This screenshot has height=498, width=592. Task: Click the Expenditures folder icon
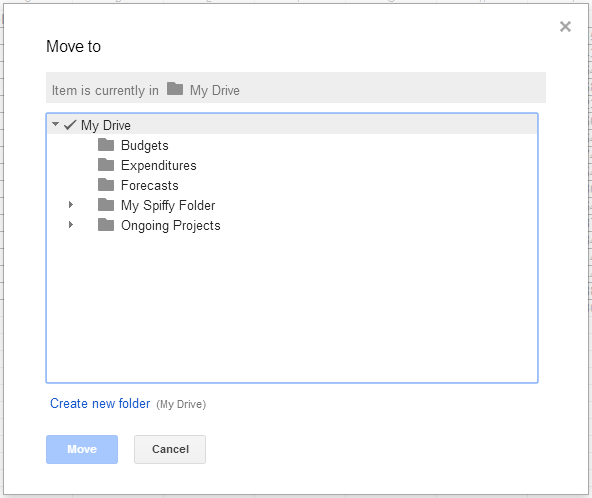pyautogui.click(x=106, y=165)
